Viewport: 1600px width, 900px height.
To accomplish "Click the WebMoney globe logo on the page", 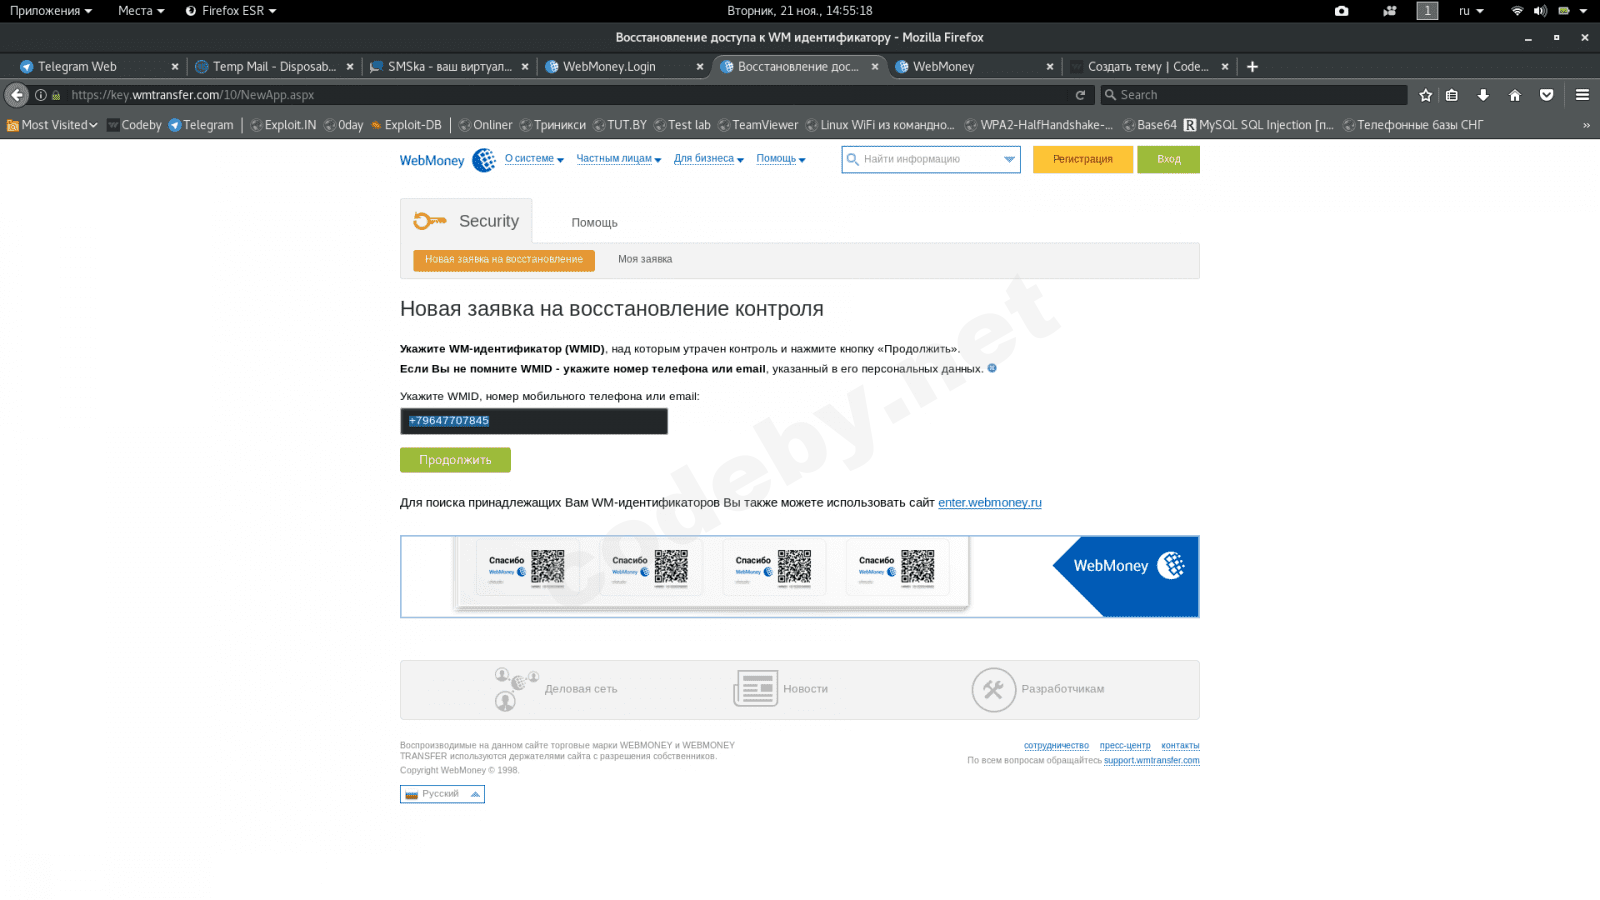I will point(484,160).
